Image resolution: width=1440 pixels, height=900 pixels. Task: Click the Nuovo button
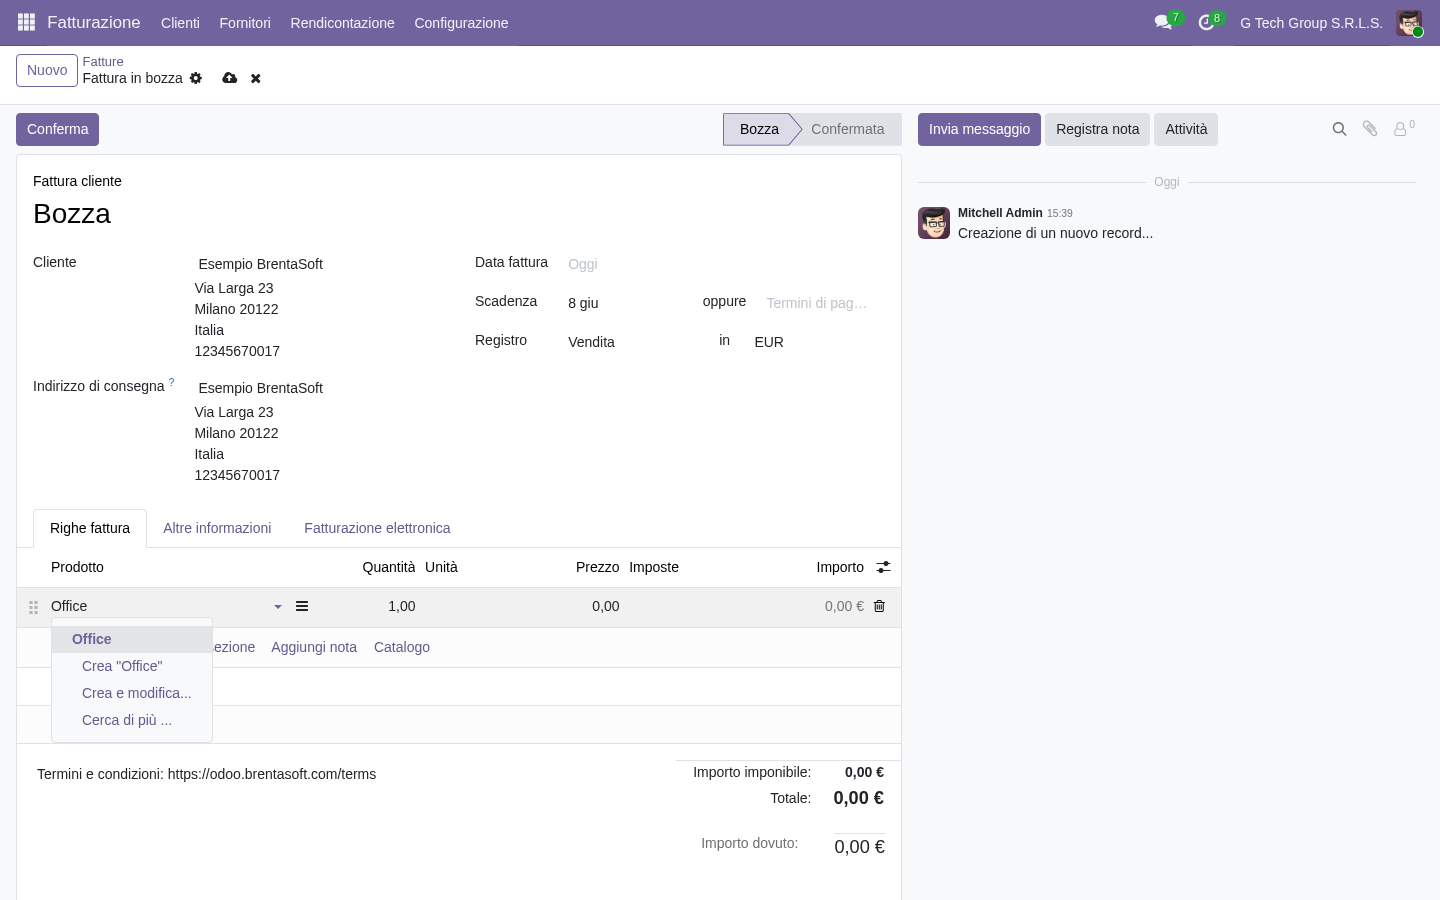(47, 70)
